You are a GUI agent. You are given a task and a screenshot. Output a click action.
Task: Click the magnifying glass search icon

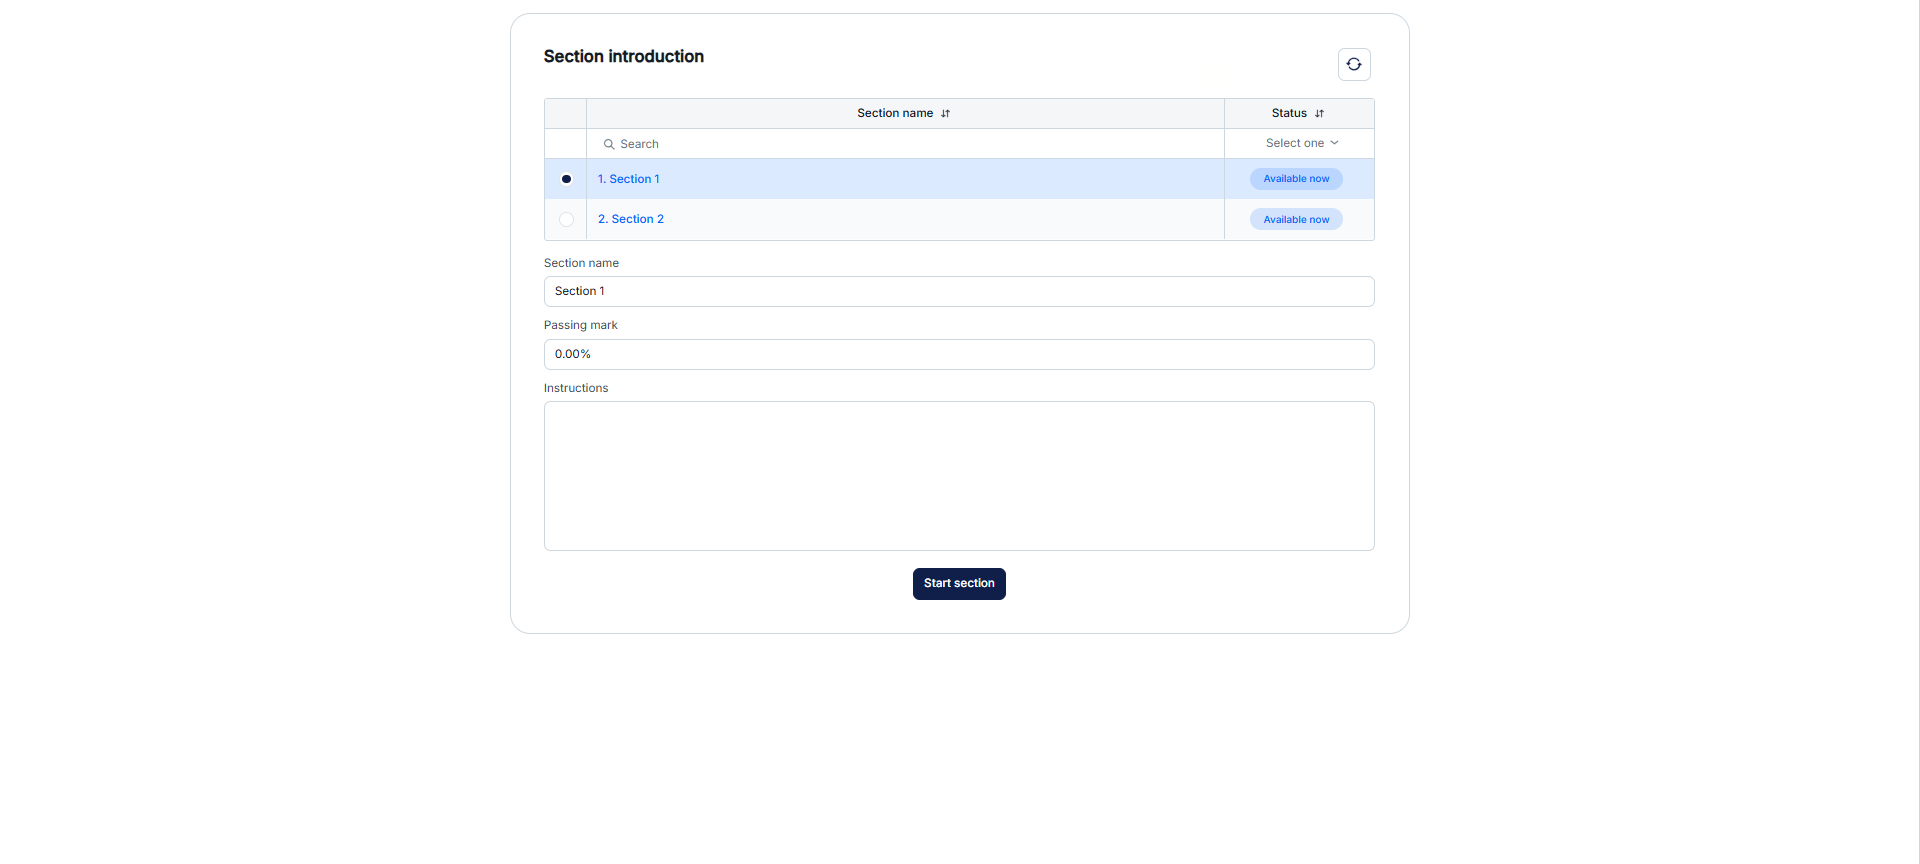pyautogui.click(x=608, y=144)
